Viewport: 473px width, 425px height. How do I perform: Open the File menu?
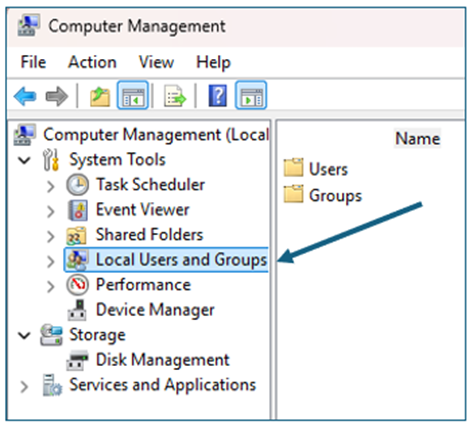point(33,62)
